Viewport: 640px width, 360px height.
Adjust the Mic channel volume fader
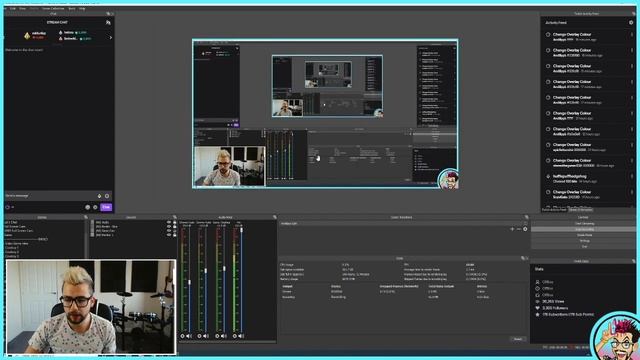pos(241,230)
